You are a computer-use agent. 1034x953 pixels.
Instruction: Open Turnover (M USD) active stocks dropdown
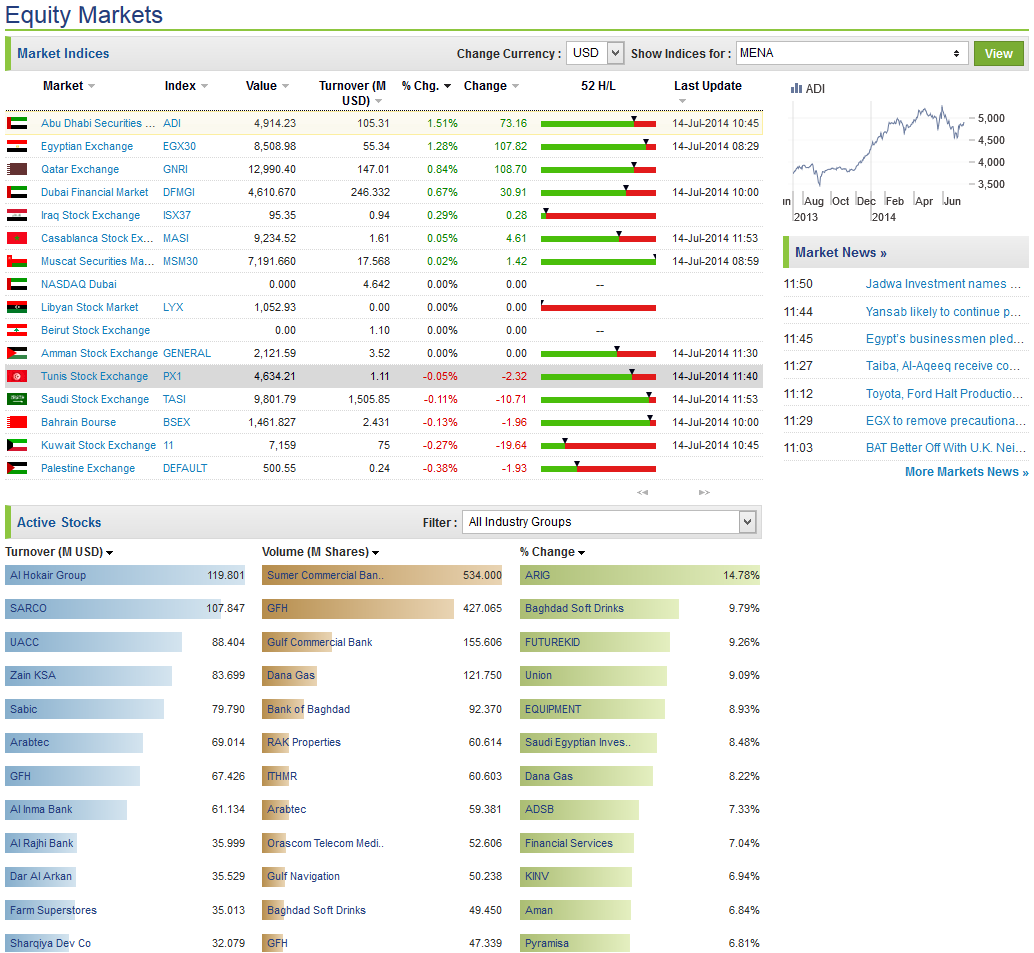(59, 552)
